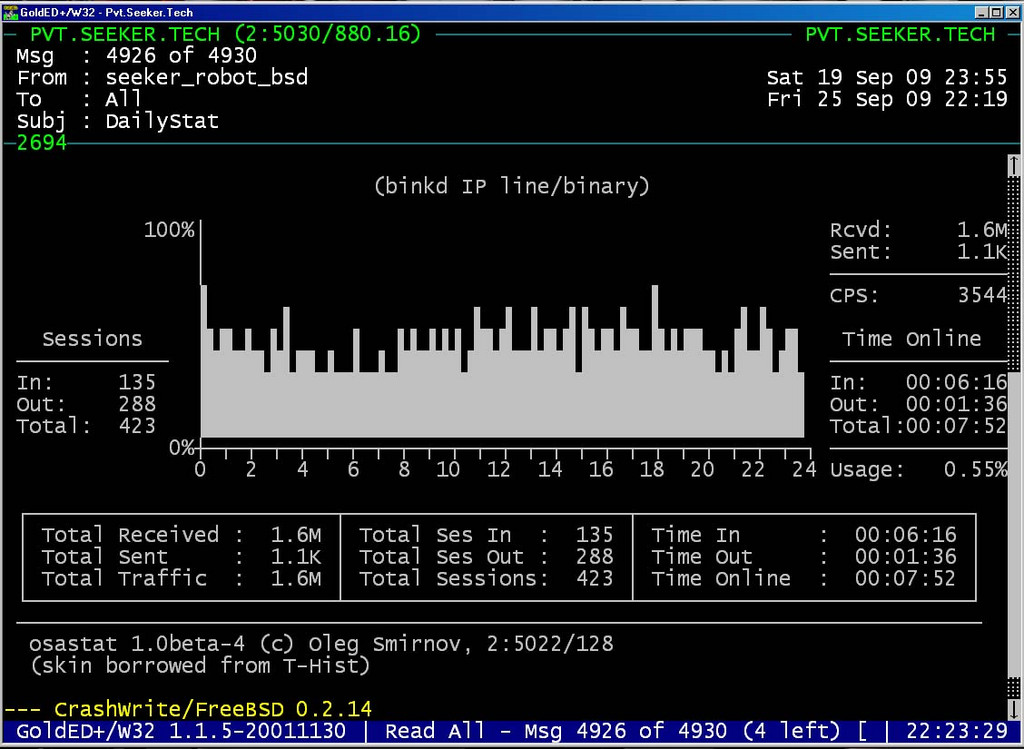
Task: Click the clock in the status bar
Action: [x=966, y=731]
